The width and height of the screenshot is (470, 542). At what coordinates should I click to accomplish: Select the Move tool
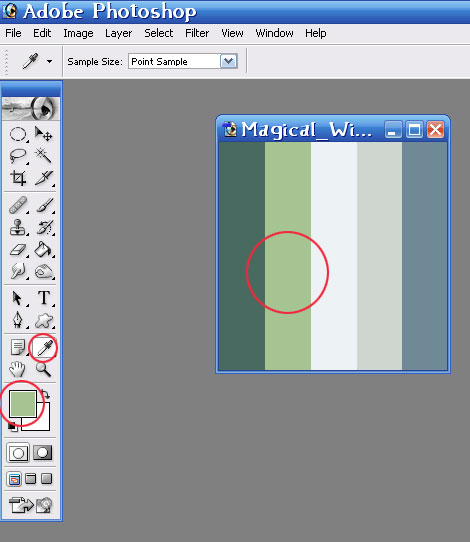pos(44,134)
